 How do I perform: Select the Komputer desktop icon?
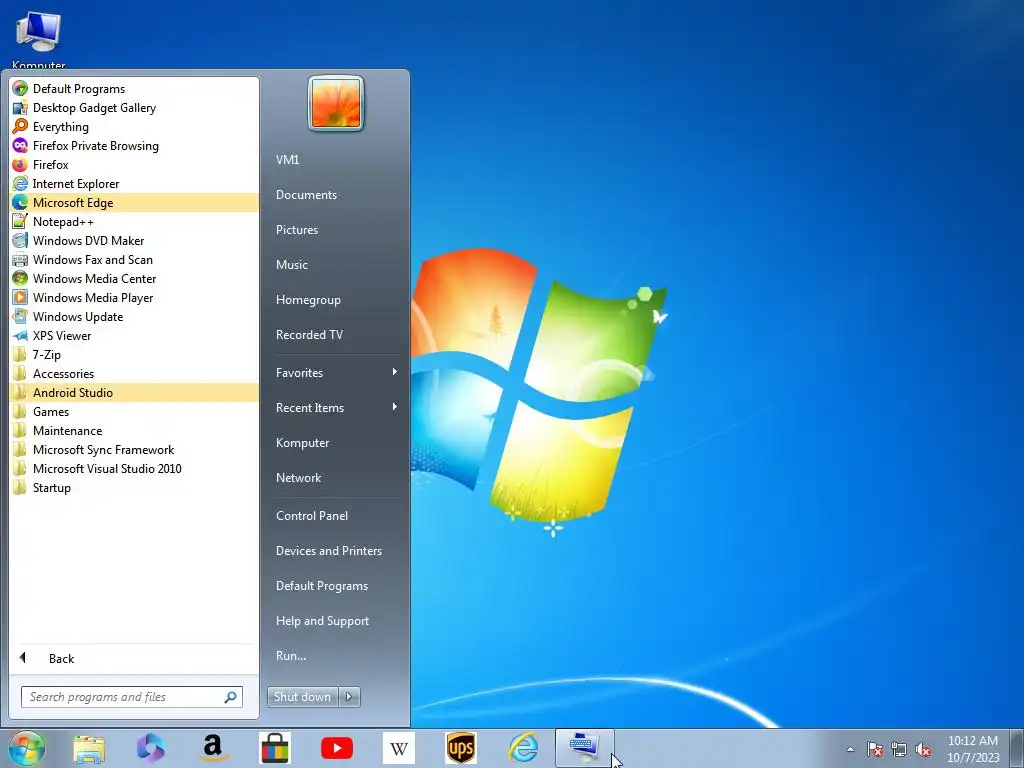click(39, 39)
